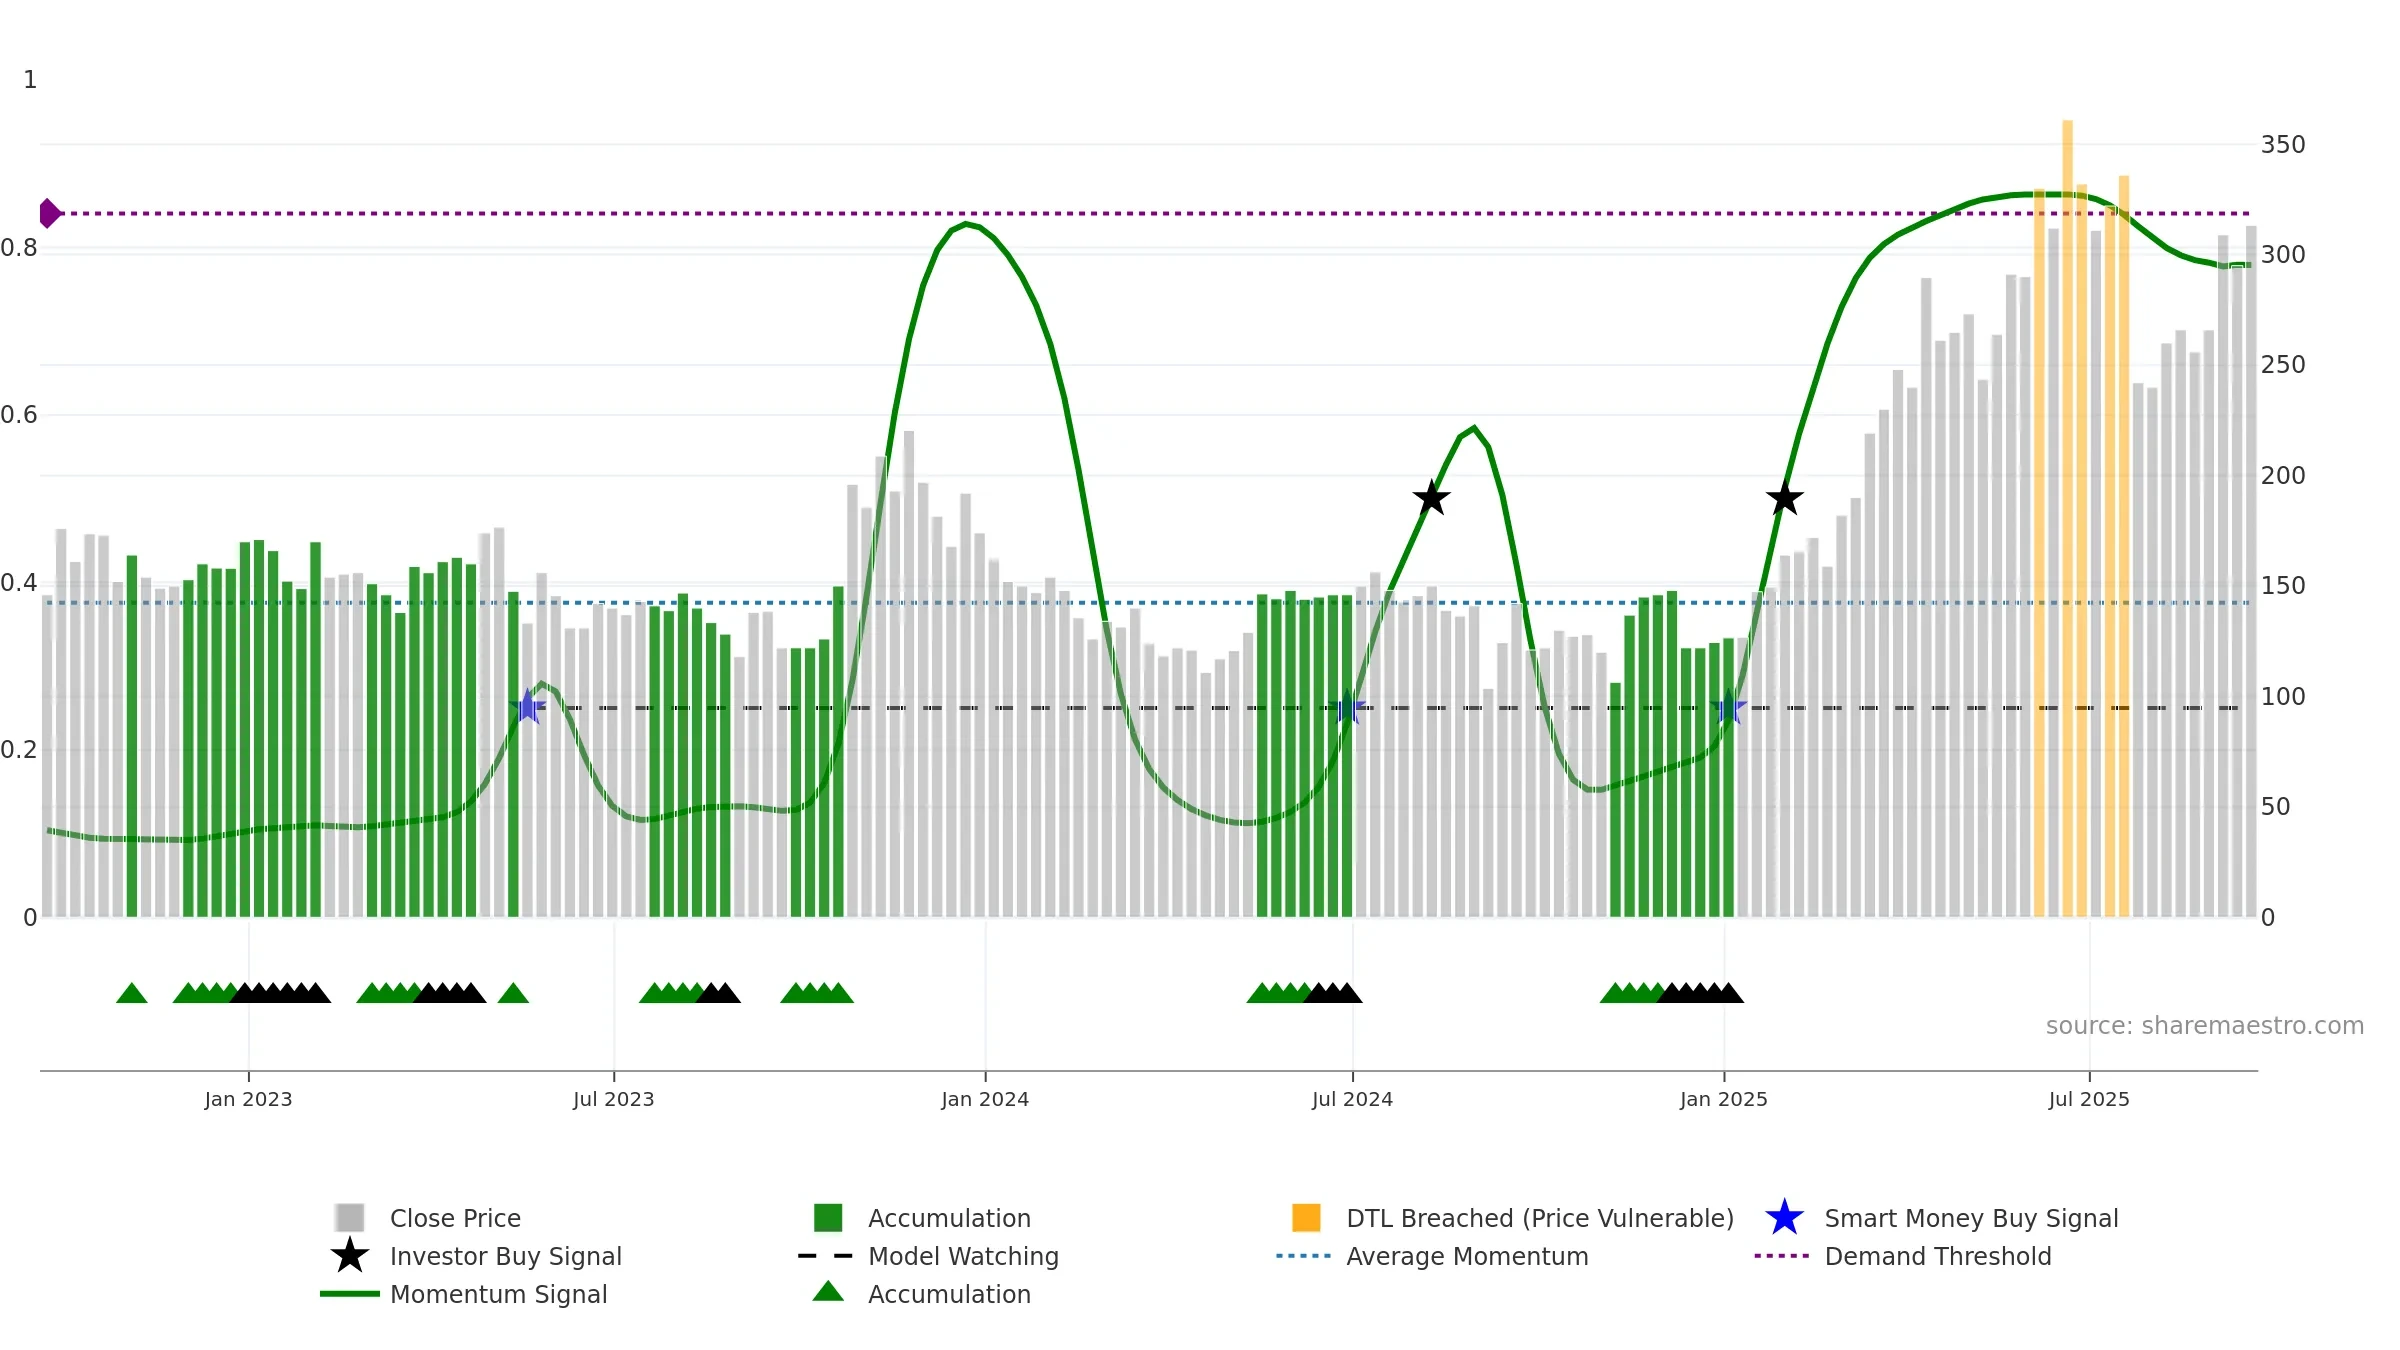Click the black investor star near Aug 2024

tap(1432, 497)
